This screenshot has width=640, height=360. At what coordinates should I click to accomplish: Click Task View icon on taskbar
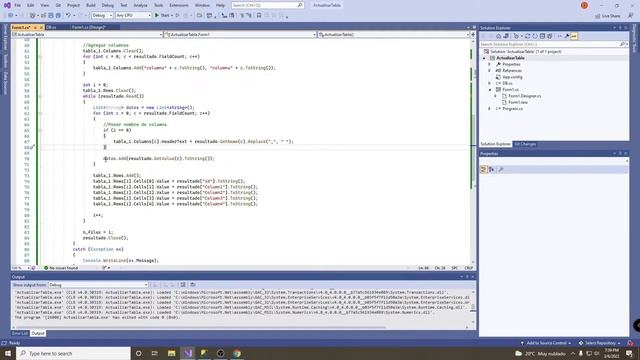tap(155, 353)
